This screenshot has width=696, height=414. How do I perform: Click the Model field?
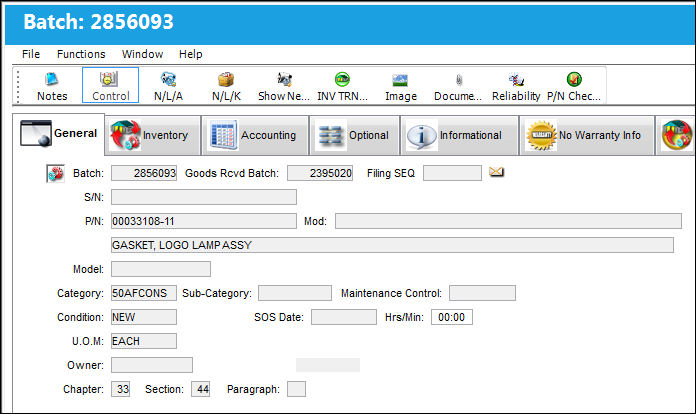pos(161,269)
